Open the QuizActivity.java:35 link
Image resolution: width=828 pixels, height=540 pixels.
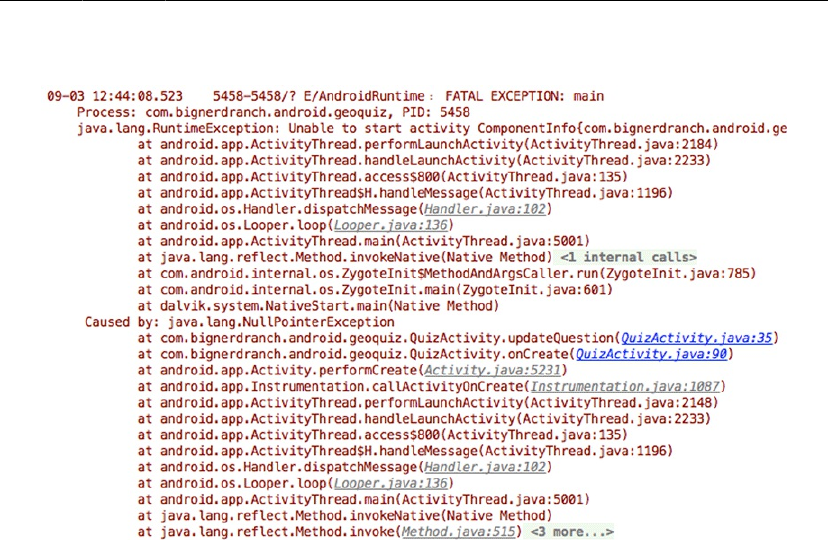tap(697, 338)
